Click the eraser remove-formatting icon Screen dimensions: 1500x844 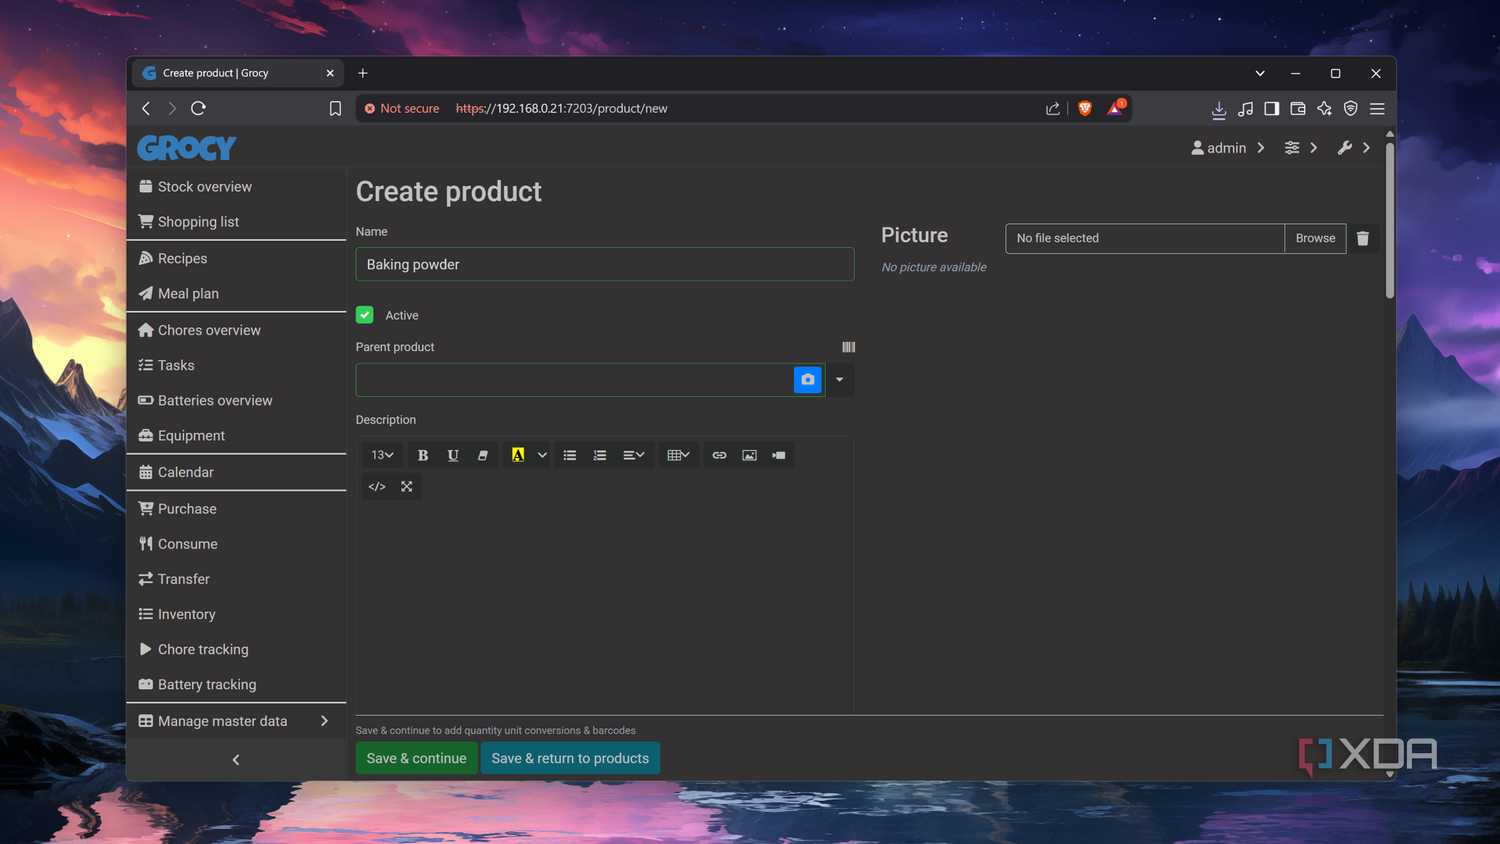tap(483, 455)
